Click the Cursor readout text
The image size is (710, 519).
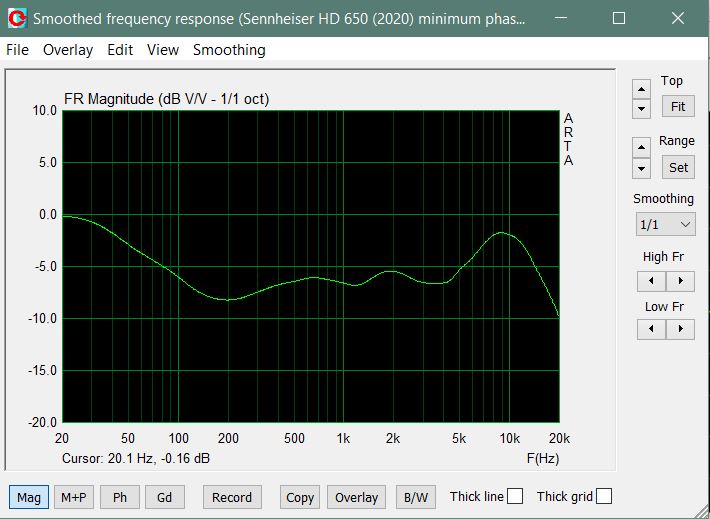click(136, 458)
